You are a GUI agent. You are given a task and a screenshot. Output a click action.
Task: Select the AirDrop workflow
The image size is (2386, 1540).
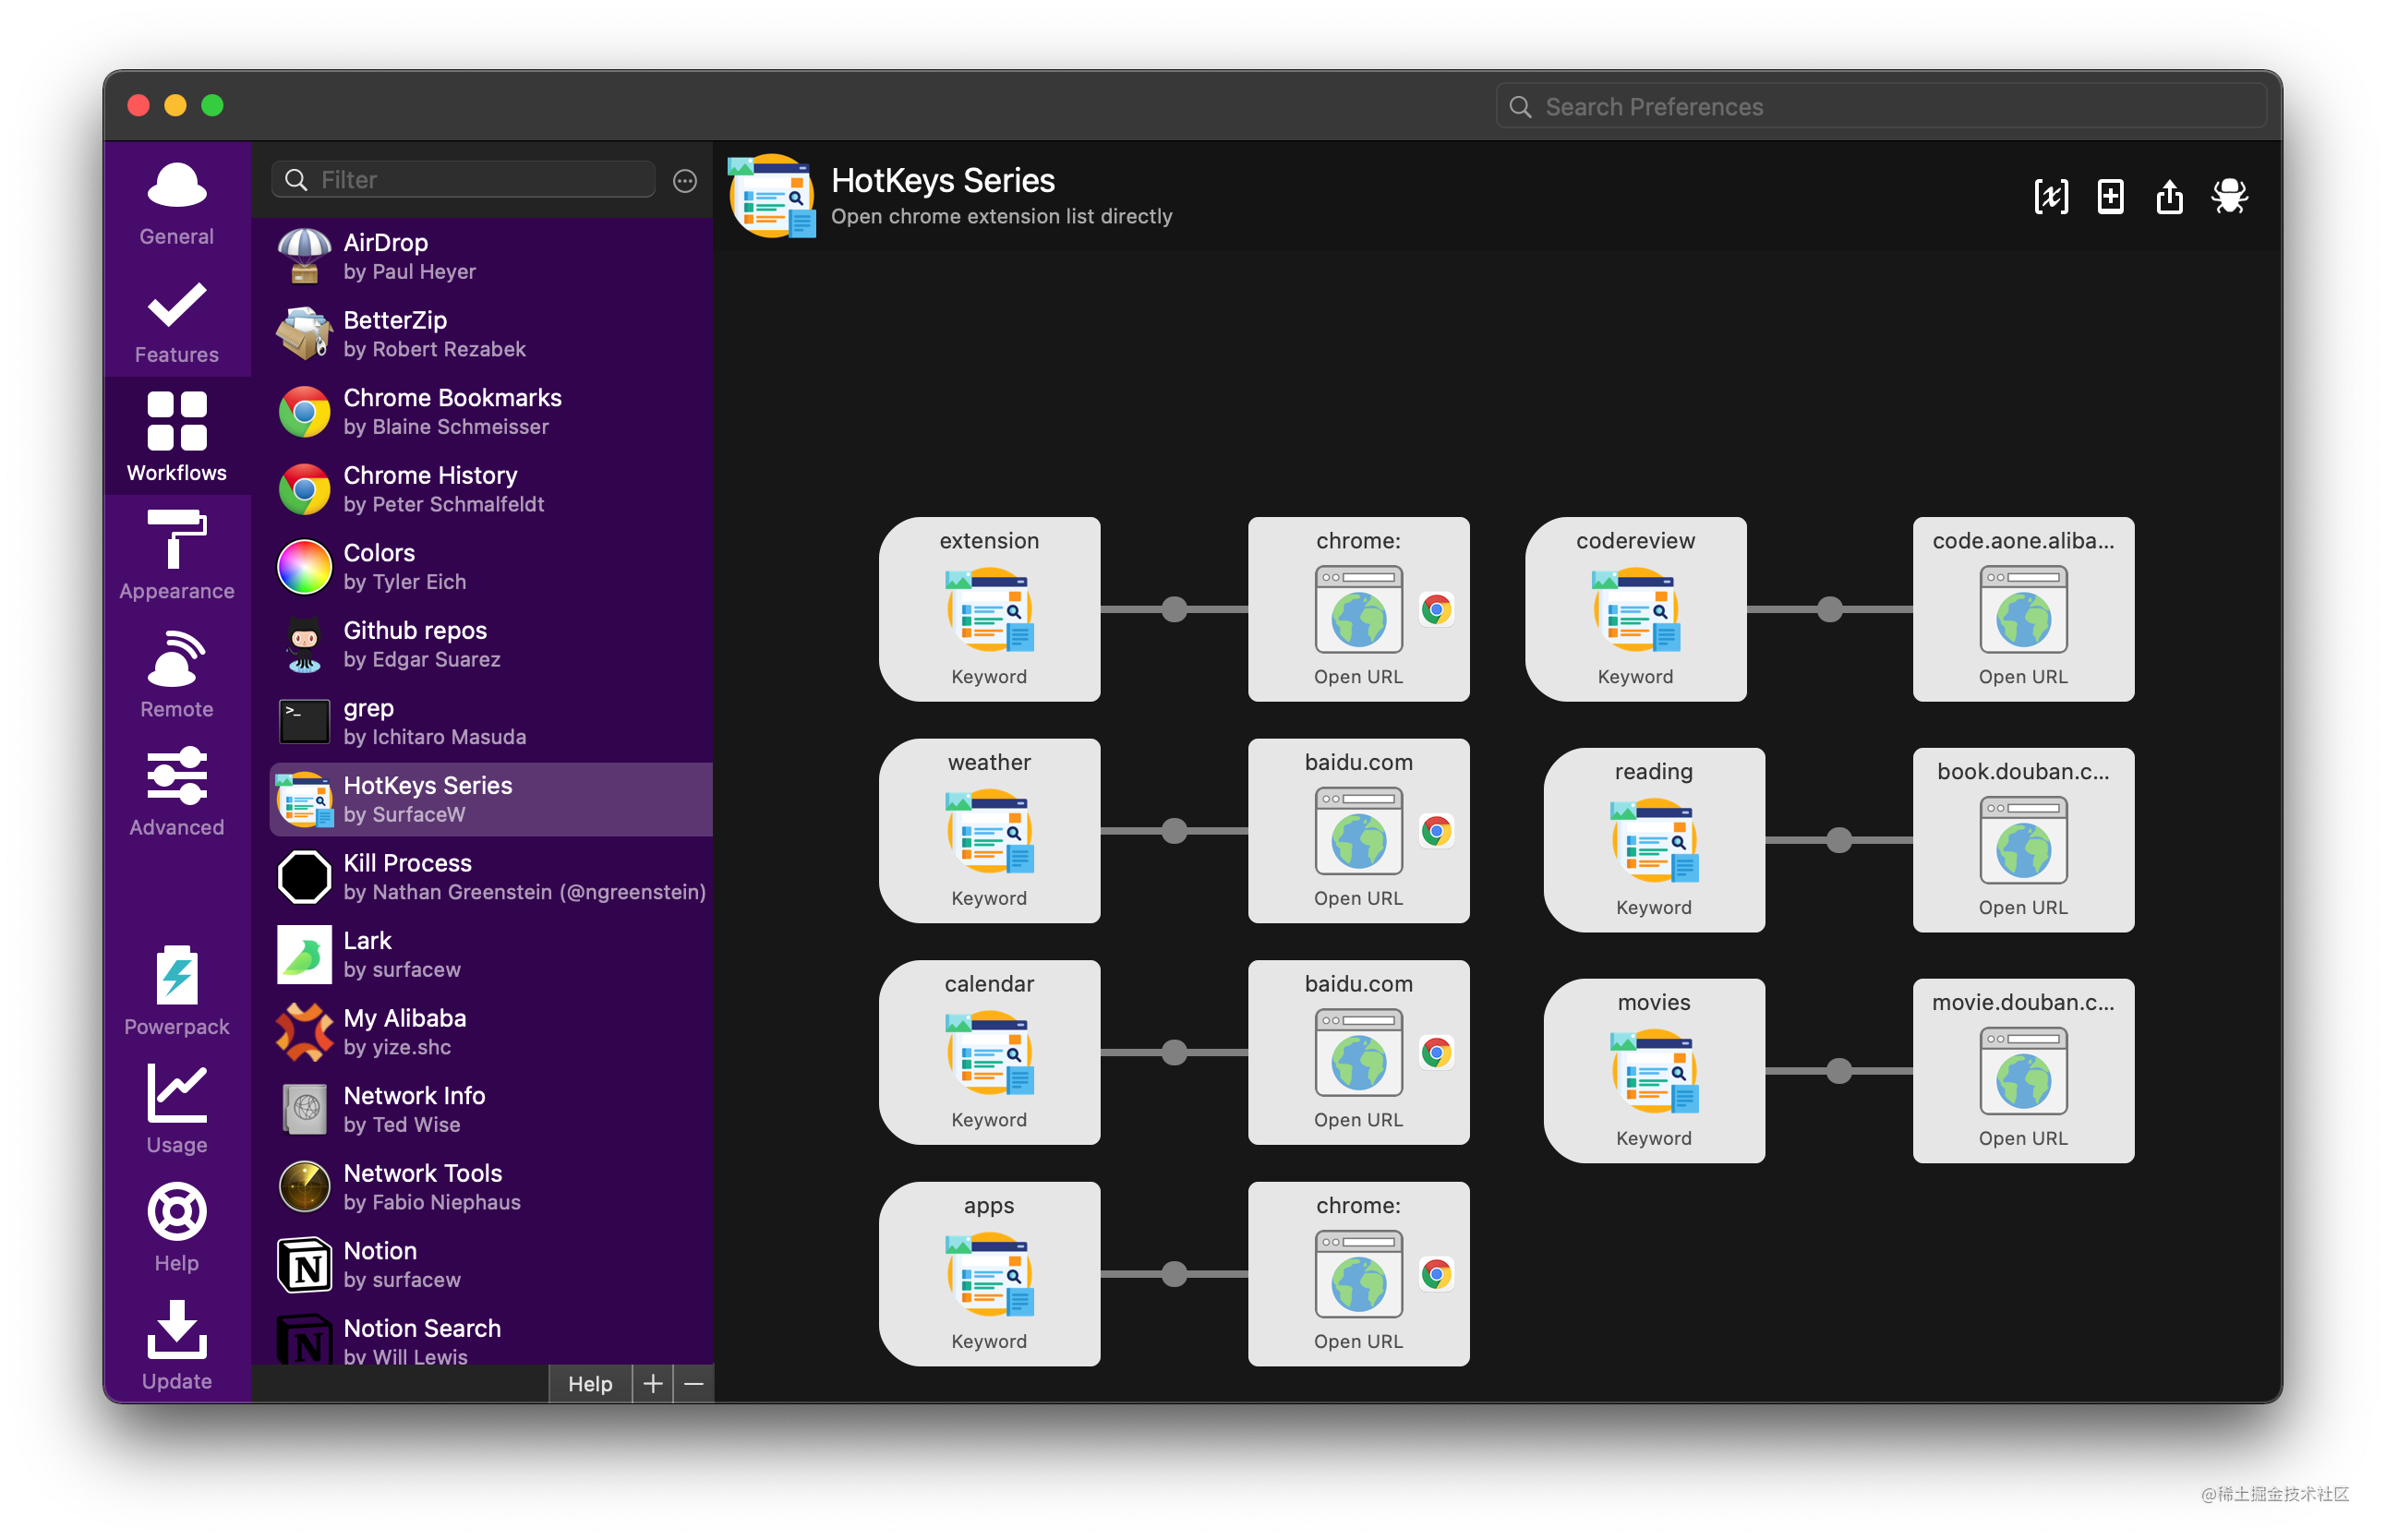point(491,256)
